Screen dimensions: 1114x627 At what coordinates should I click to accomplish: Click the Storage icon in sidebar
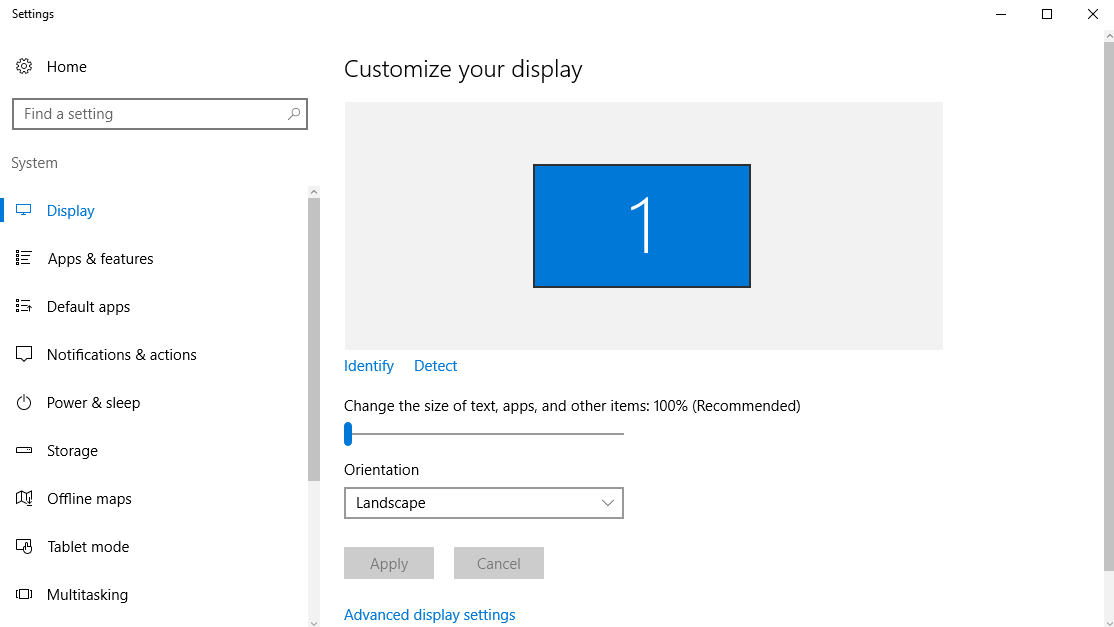pos(24,450)
